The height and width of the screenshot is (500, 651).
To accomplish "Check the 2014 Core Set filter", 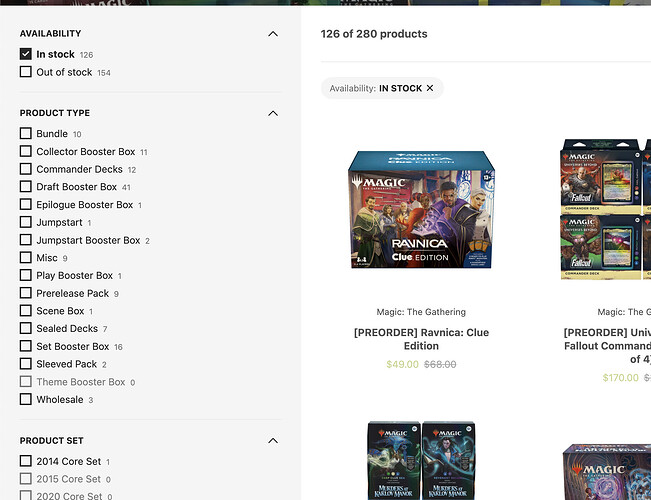I will (26, 461).
